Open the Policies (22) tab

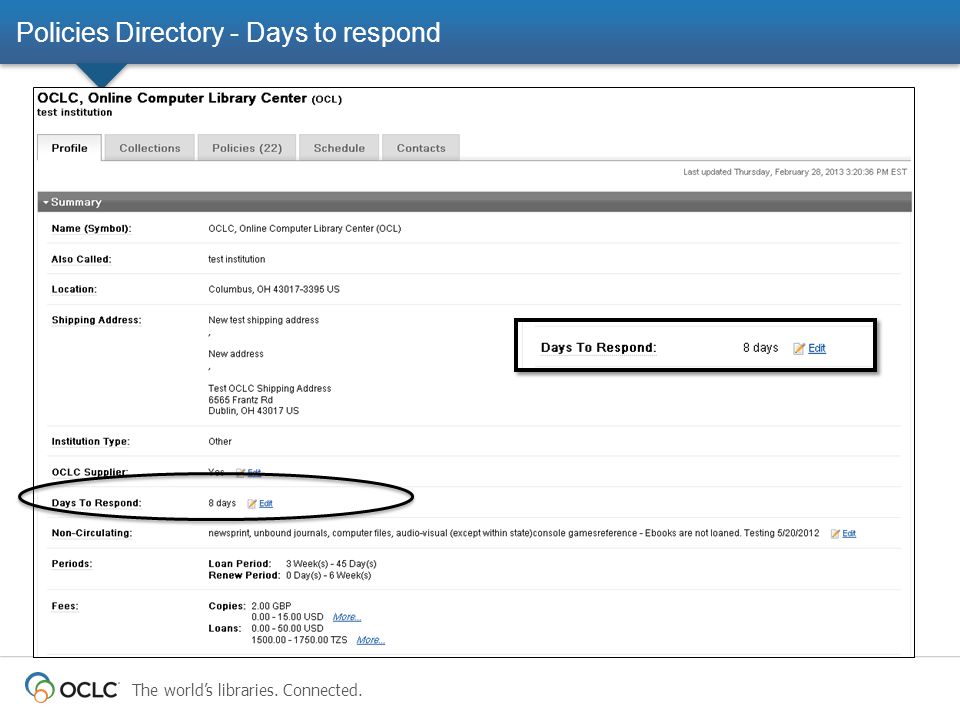247,148
